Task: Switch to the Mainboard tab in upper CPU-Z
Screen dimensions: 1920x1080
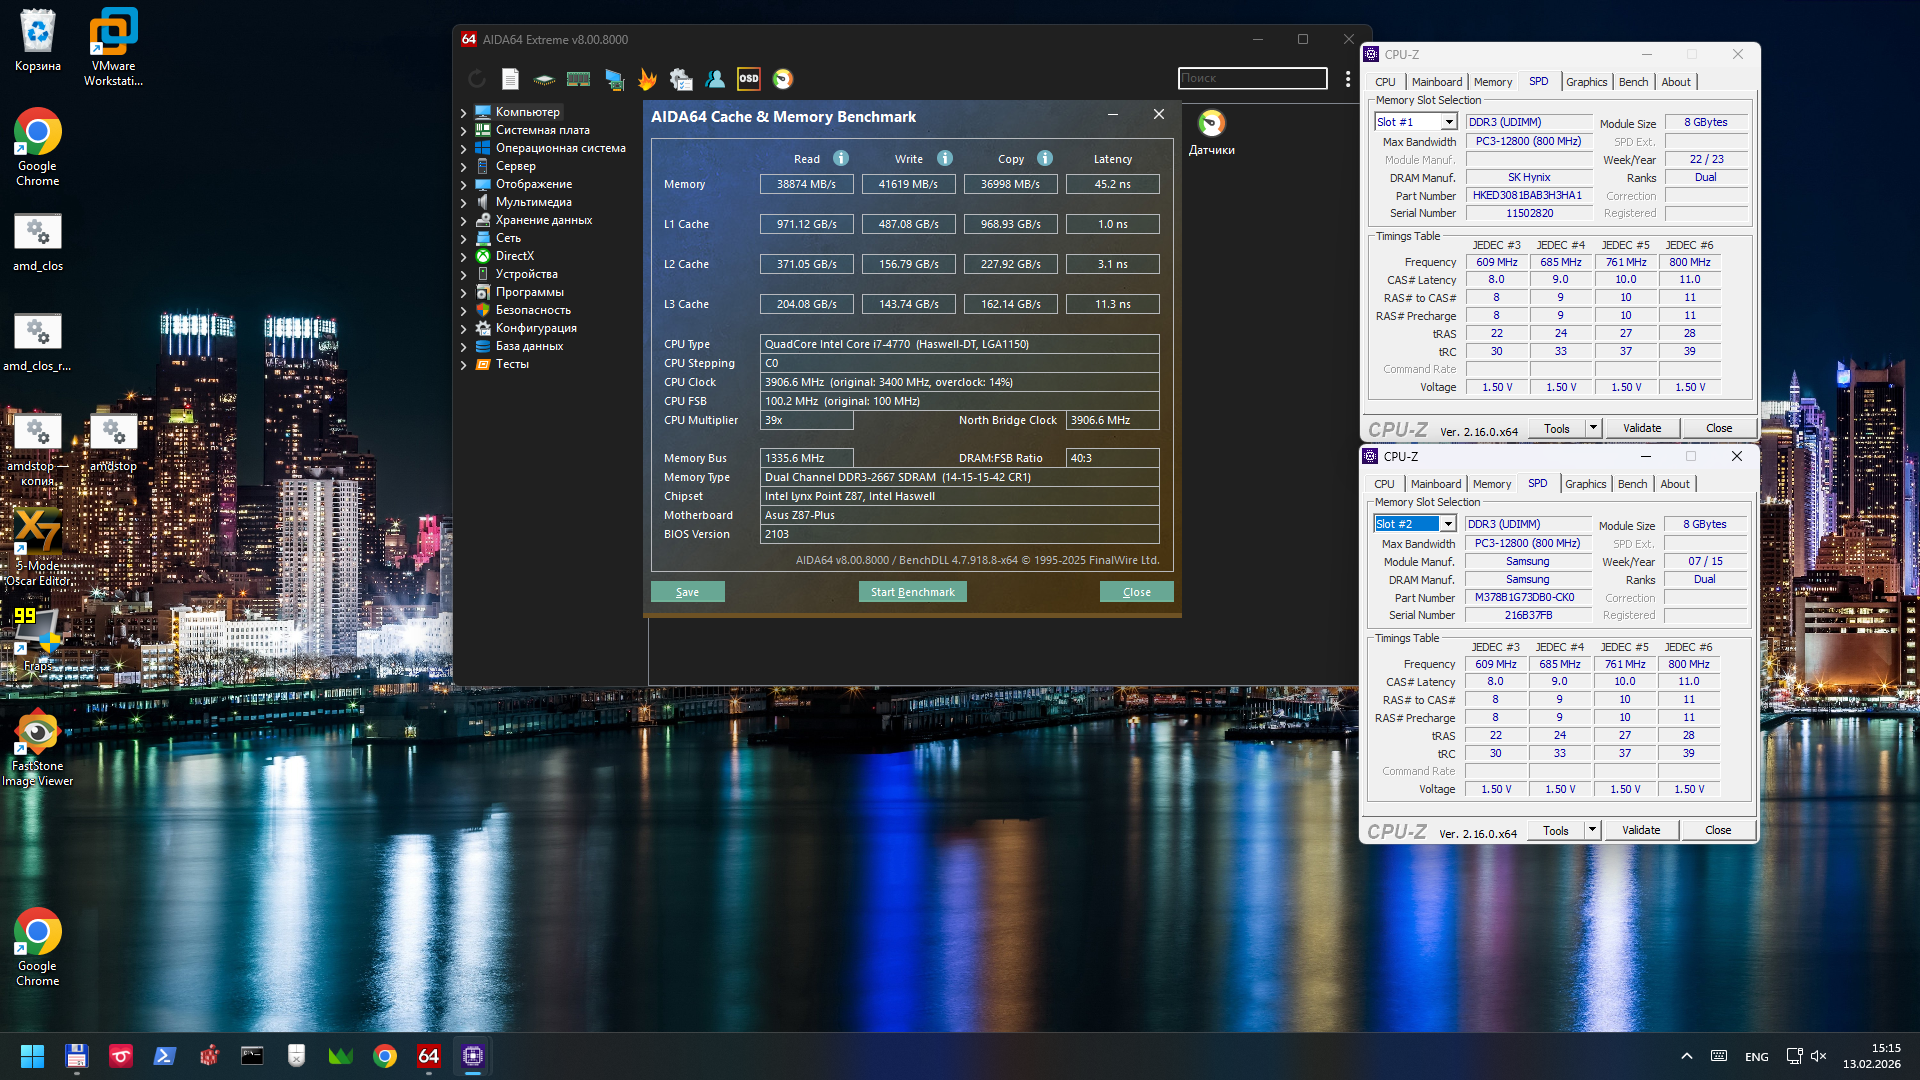Action: pyautogui.click(x=1436, y=82)
